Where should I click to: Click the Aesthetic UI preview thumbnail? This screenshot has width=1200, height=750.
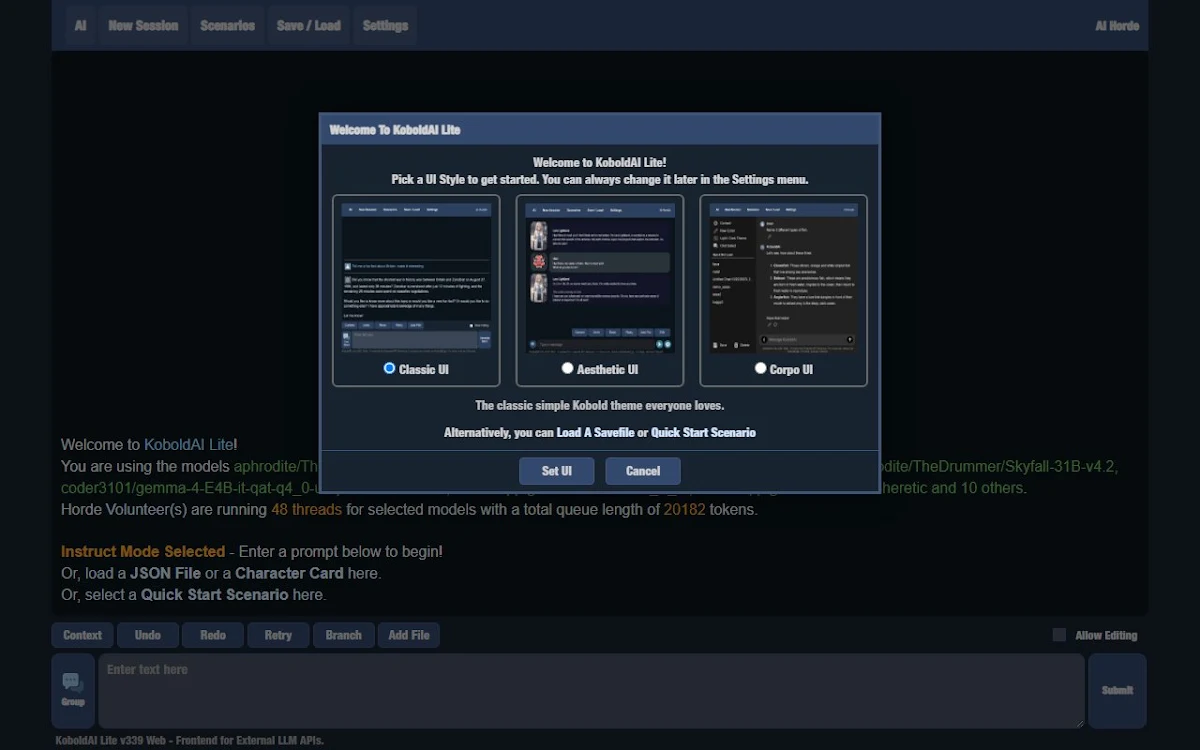600,279
